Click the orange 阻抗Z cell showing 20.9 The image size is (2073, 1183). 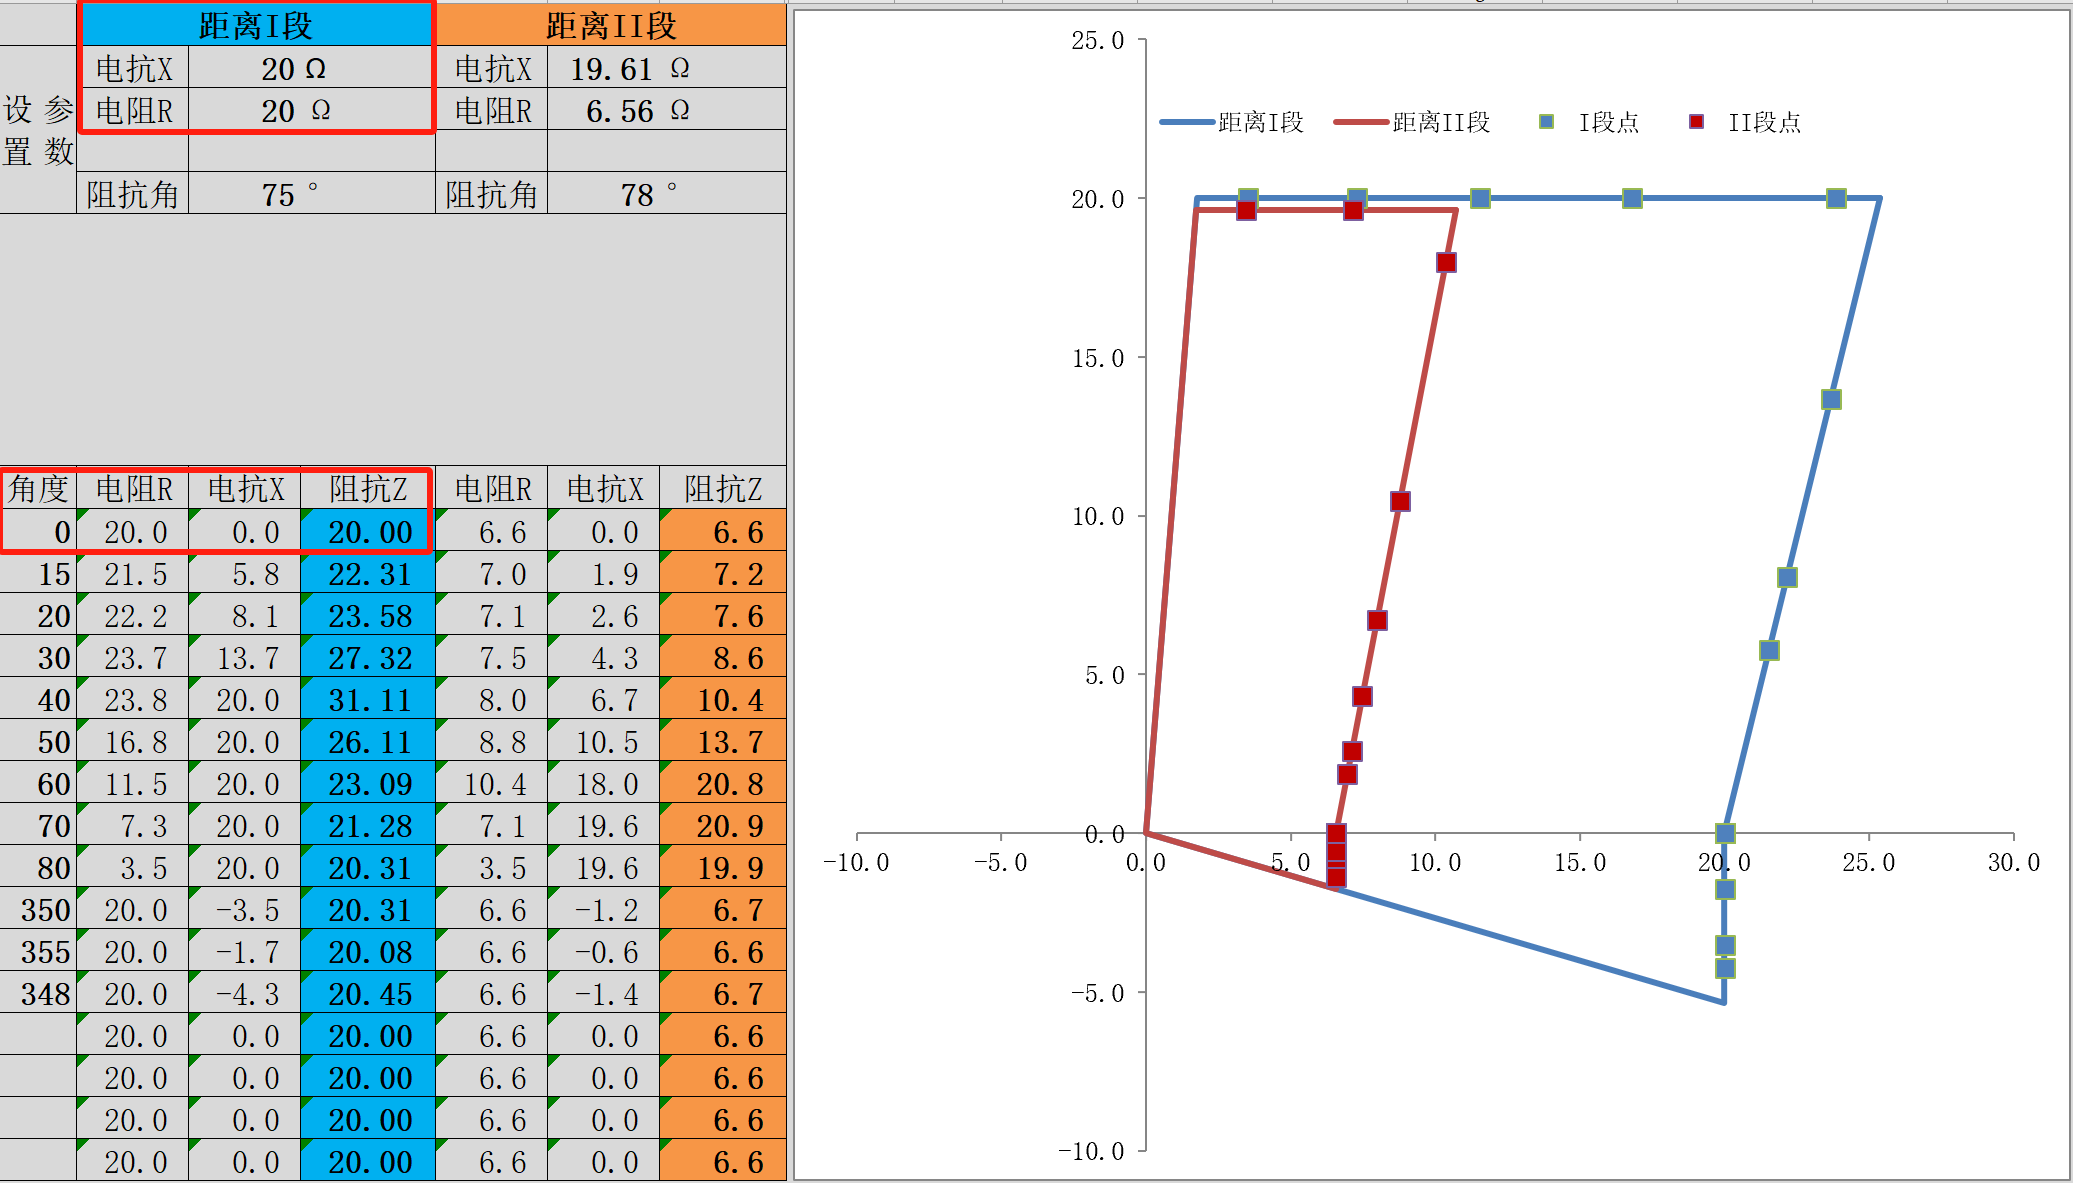tap(723, 826)
